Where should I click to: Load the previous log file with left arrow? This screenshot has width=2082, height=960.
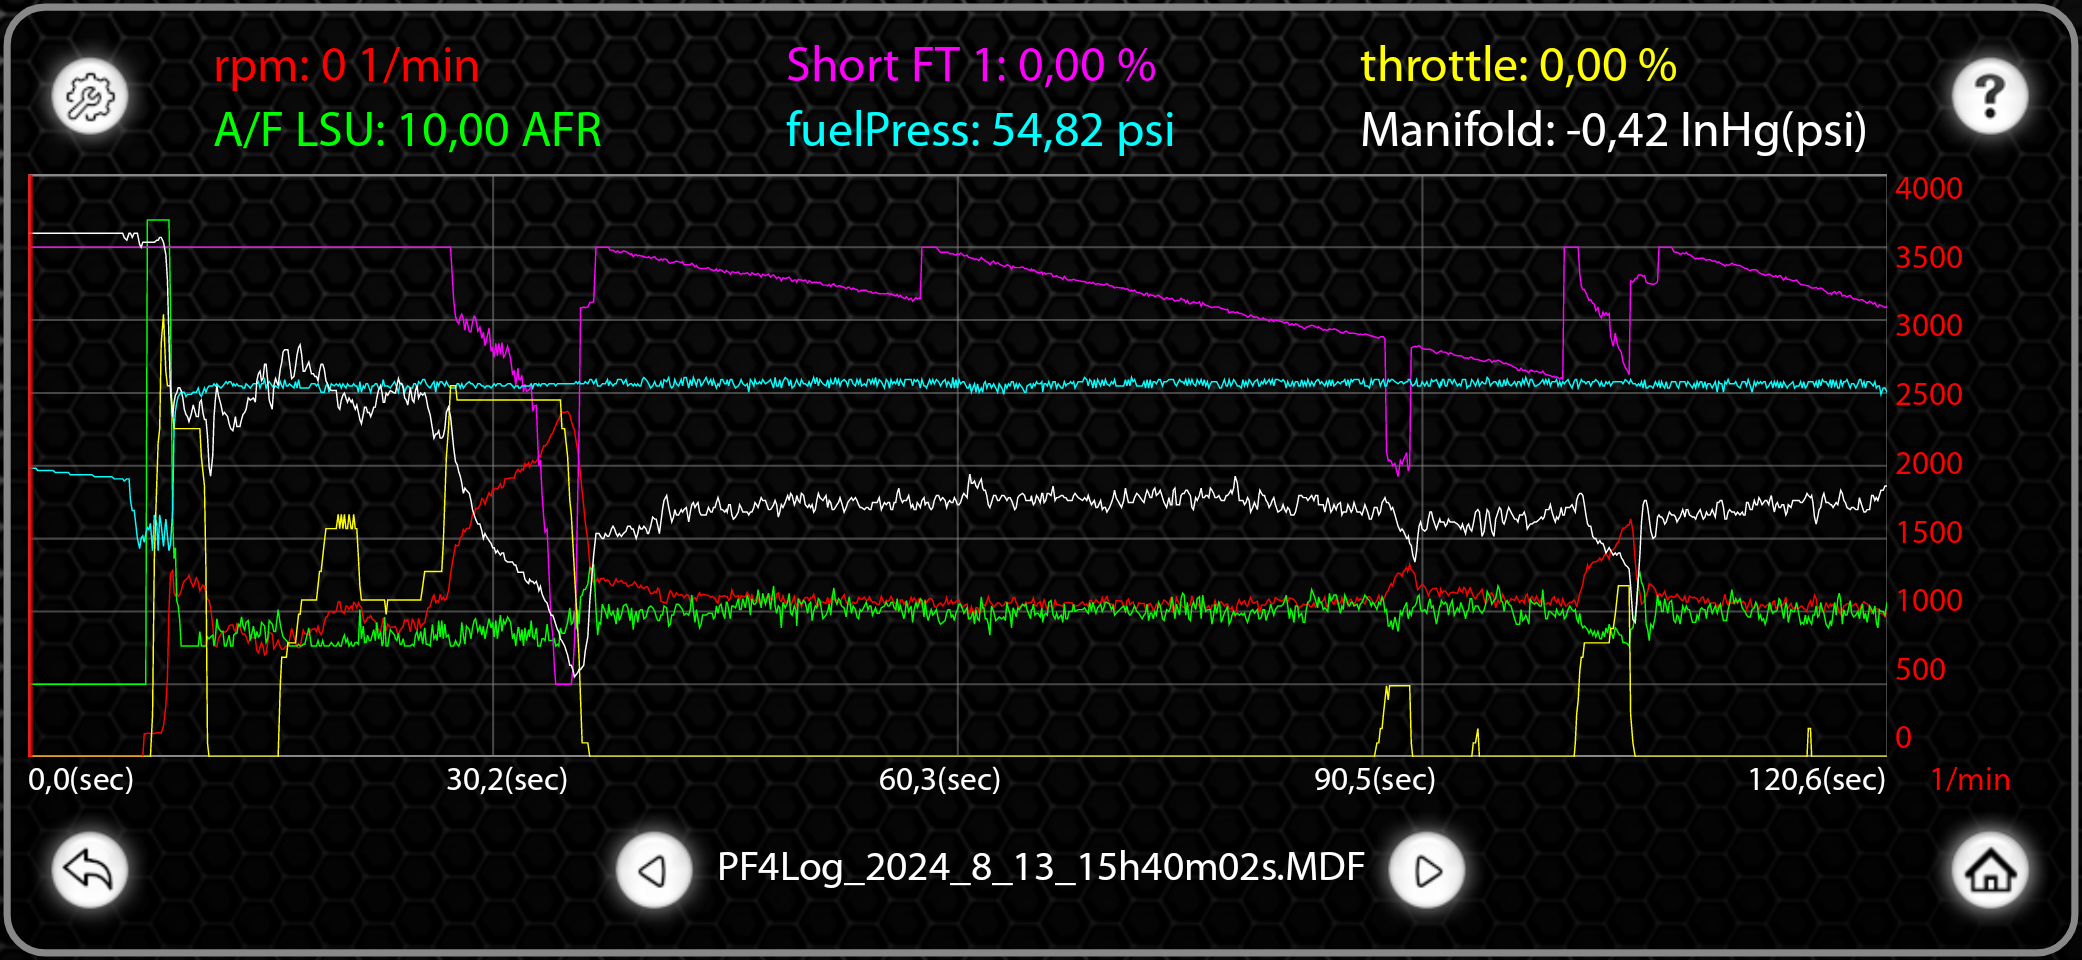pos(654,870)
